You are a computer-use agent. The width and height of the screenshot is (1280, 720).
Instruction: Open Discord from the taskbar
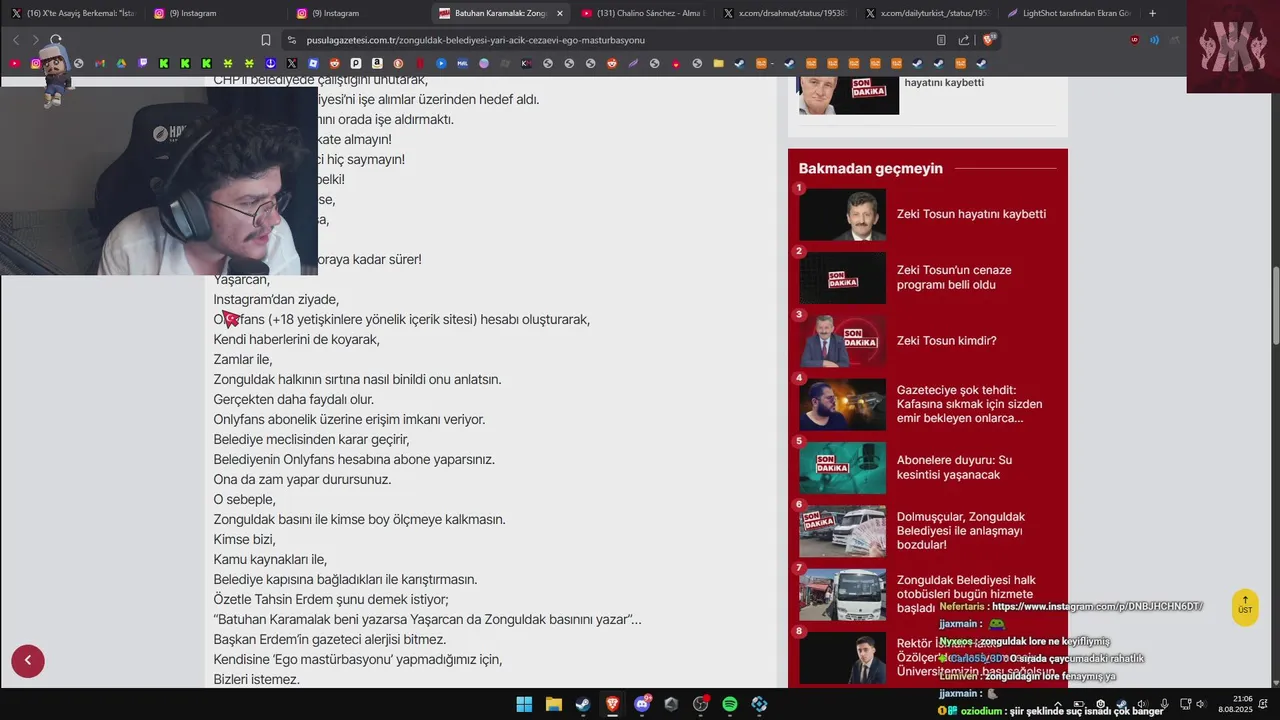click(642, 704)
